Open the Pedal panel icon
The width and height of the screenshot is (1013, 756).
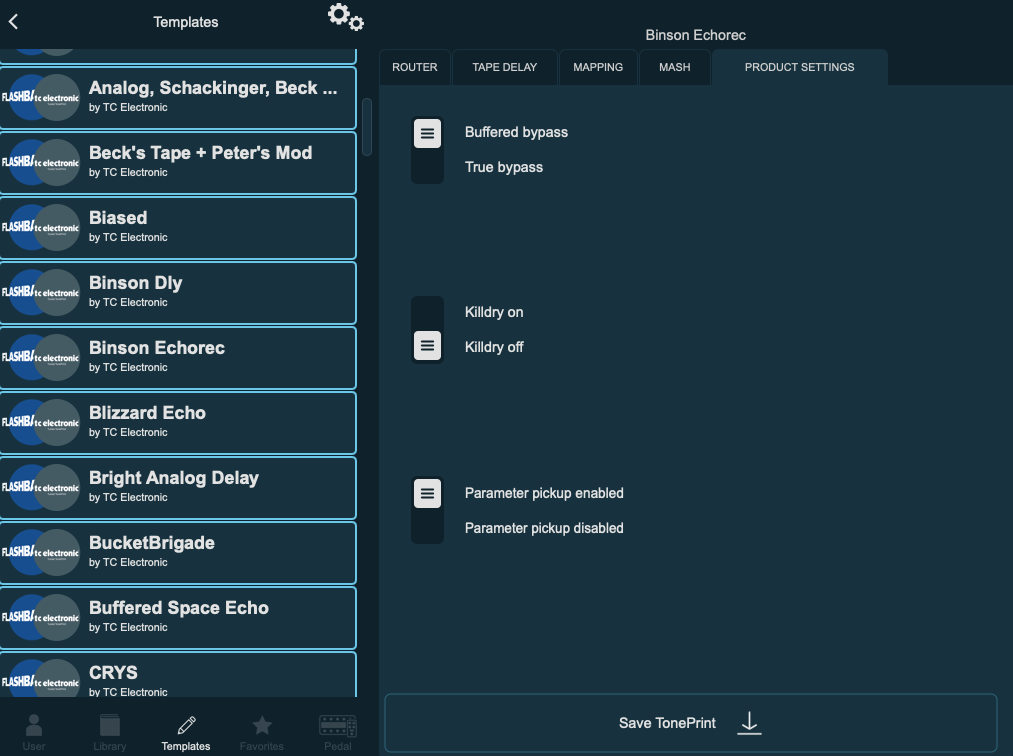point(337,730)
